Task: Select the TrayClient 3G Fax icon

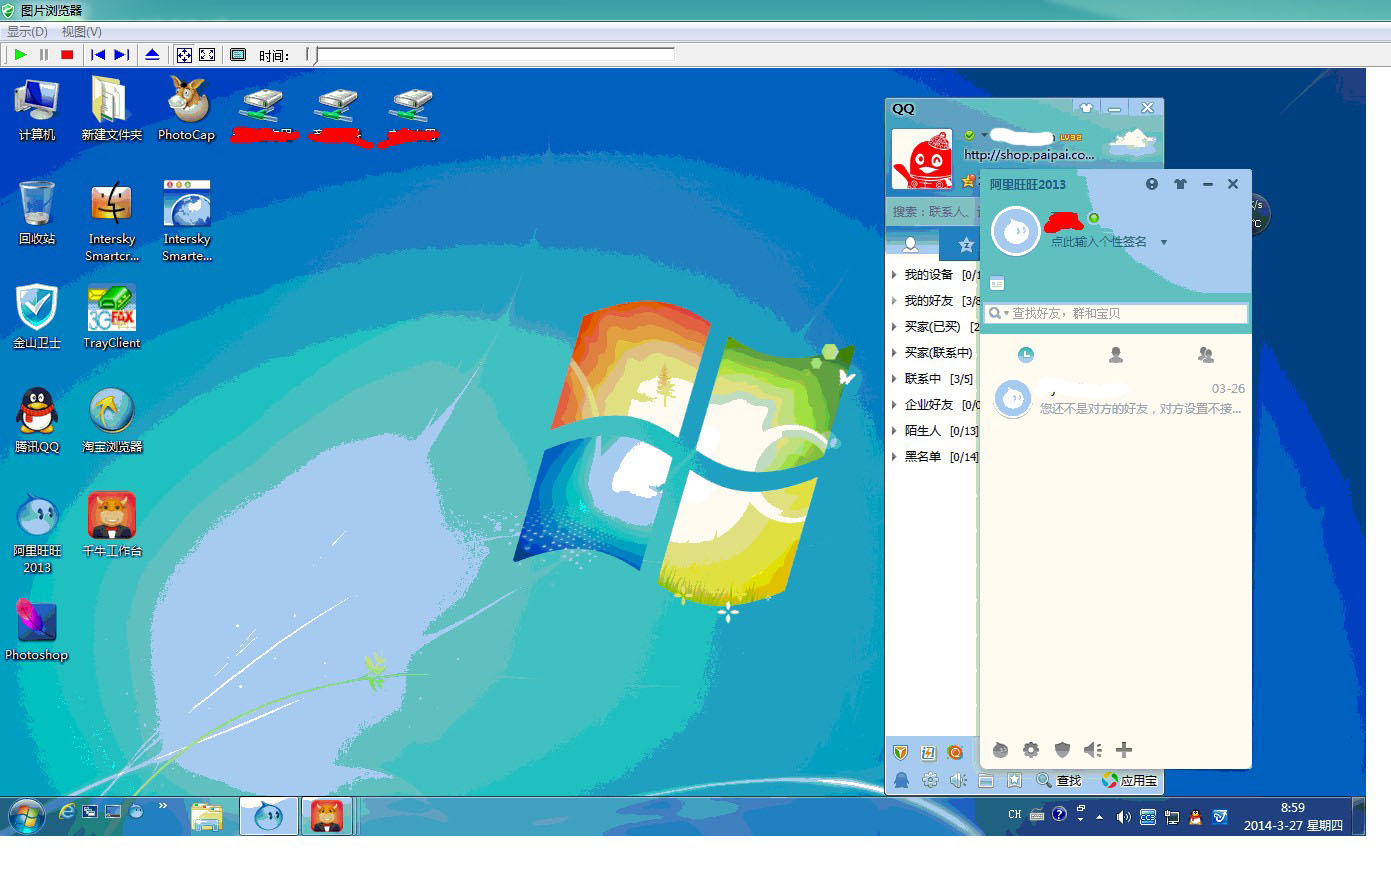Action: 111,318
